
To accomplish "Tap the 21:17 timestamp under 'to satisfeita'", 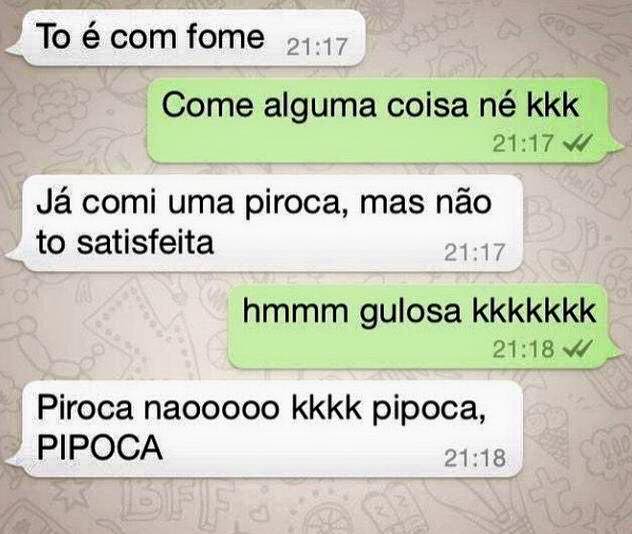I will click(474, 252).
